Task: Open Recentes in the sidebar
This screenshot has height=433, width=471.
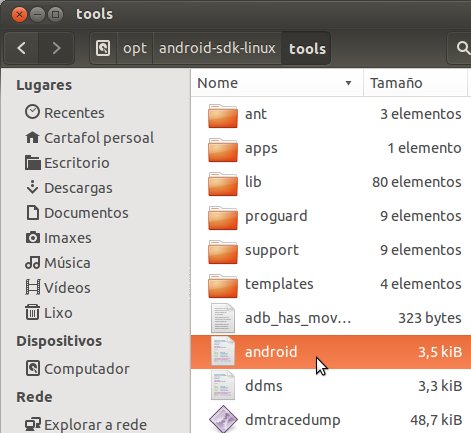Action: (74, 113)
